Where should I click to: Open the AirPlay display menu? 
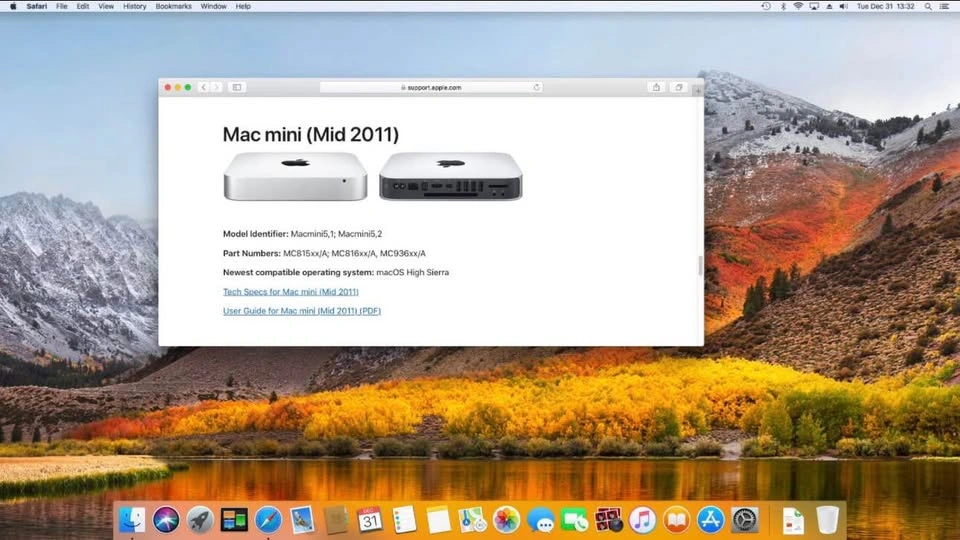click(814, 6)
